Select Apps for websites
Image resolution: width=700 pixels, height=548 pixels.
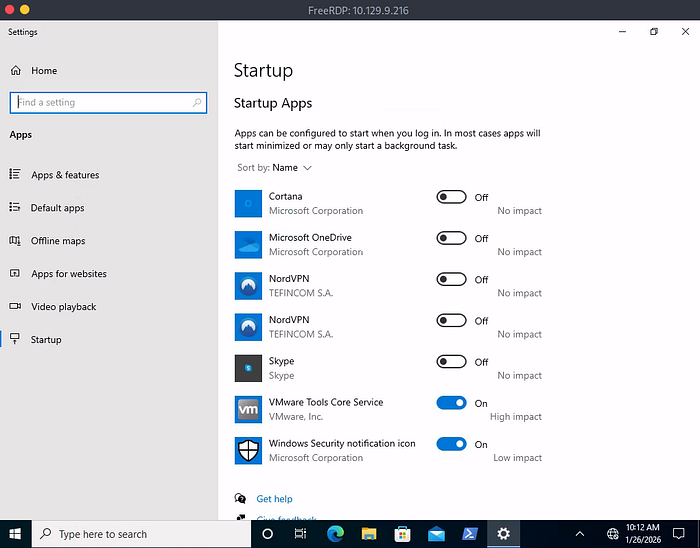click(69, 274)
